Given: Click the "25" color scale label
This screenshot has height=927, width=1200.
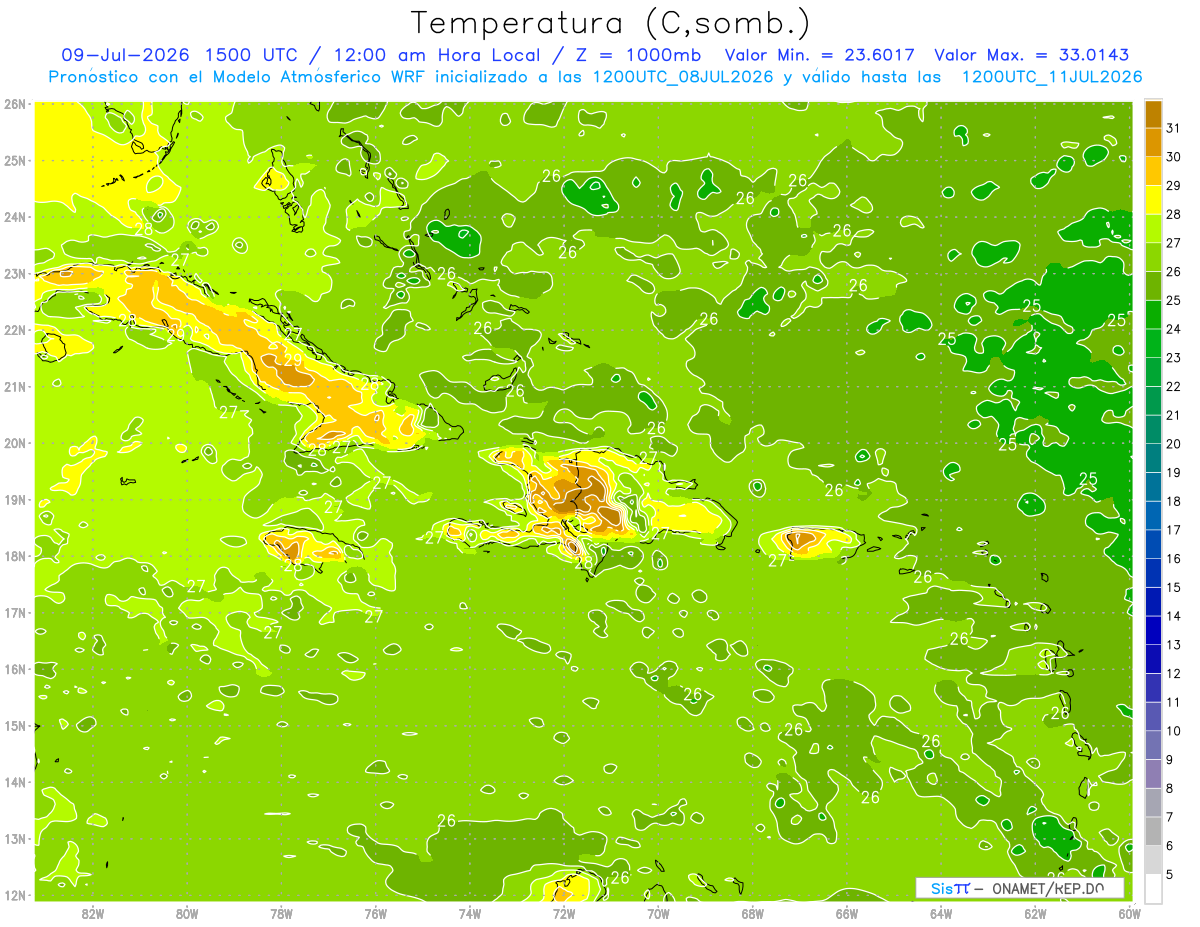Looking at the screenshot, I should click(x=1173, y=300).
